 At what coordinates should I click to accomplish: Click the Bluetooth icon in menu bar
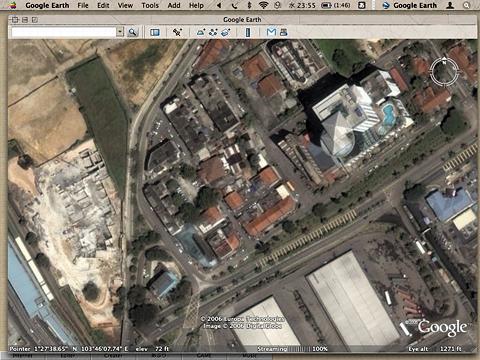(x=249, y=5)
